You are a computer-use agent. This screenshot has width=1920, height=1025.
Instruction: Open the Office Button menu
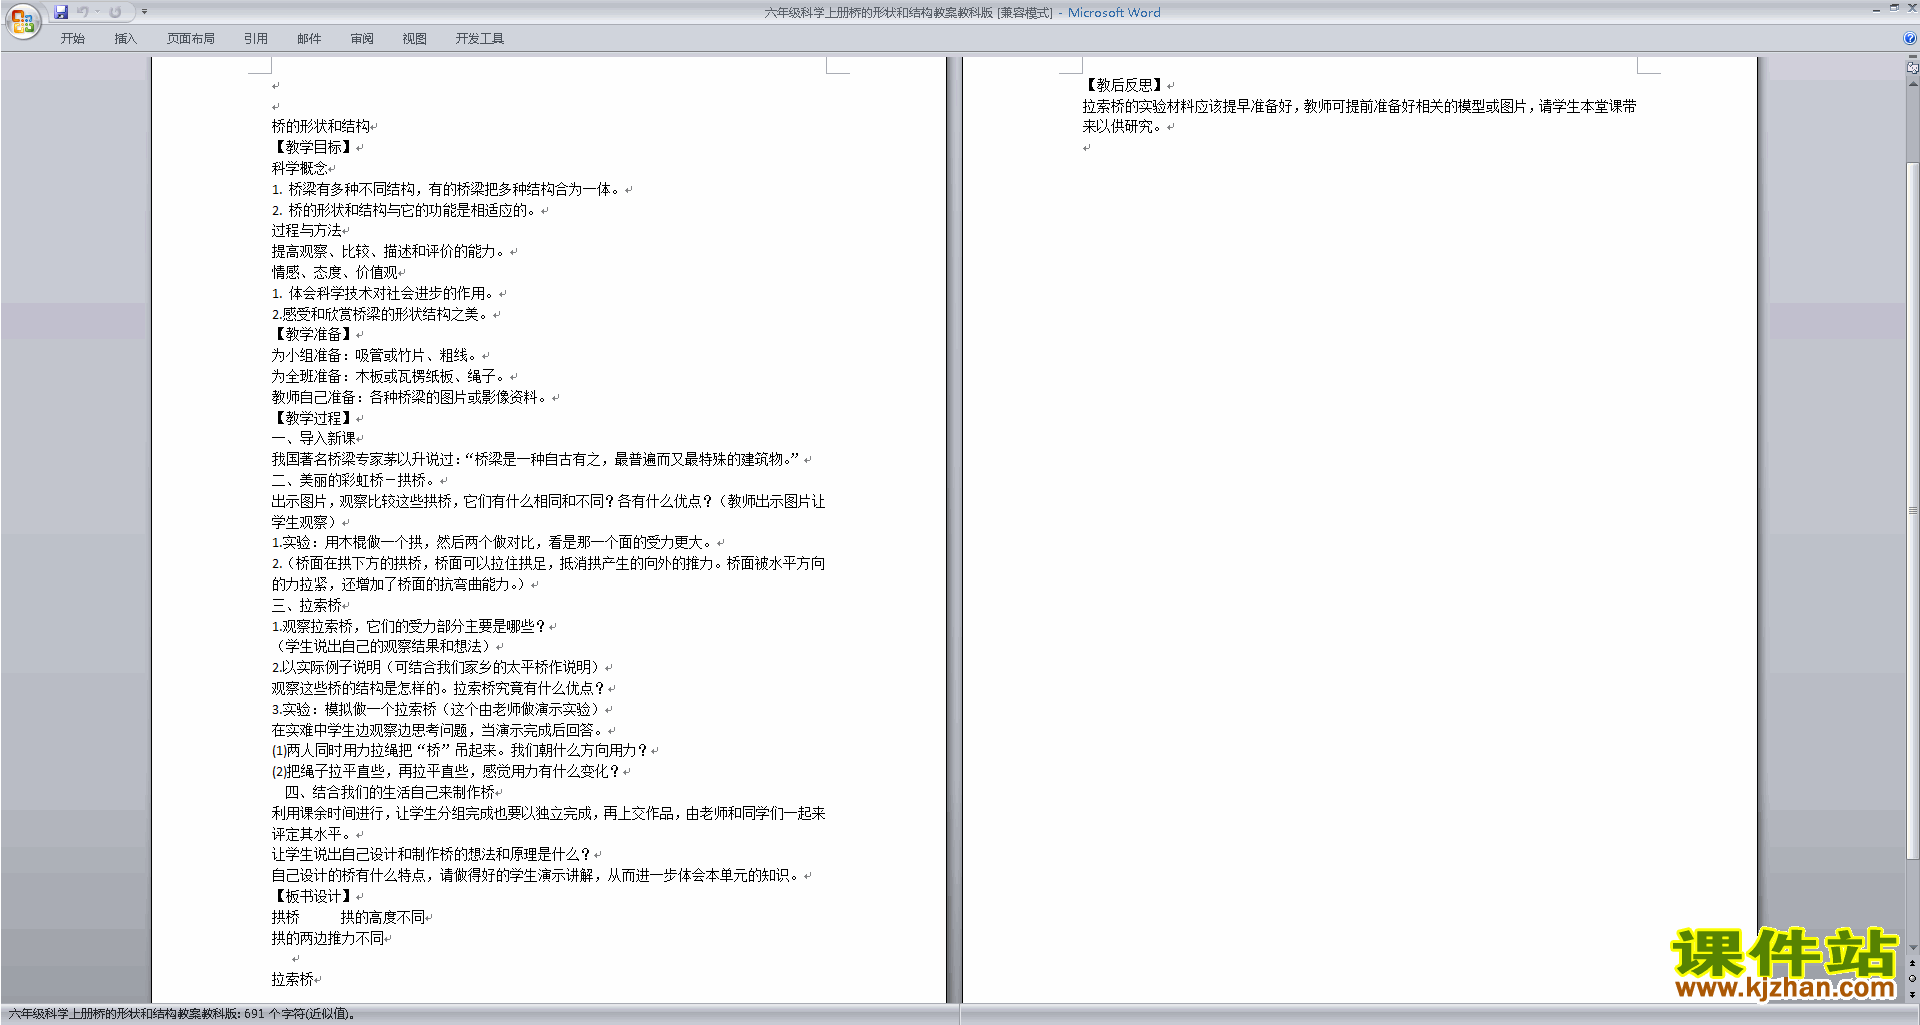point(22,21)
